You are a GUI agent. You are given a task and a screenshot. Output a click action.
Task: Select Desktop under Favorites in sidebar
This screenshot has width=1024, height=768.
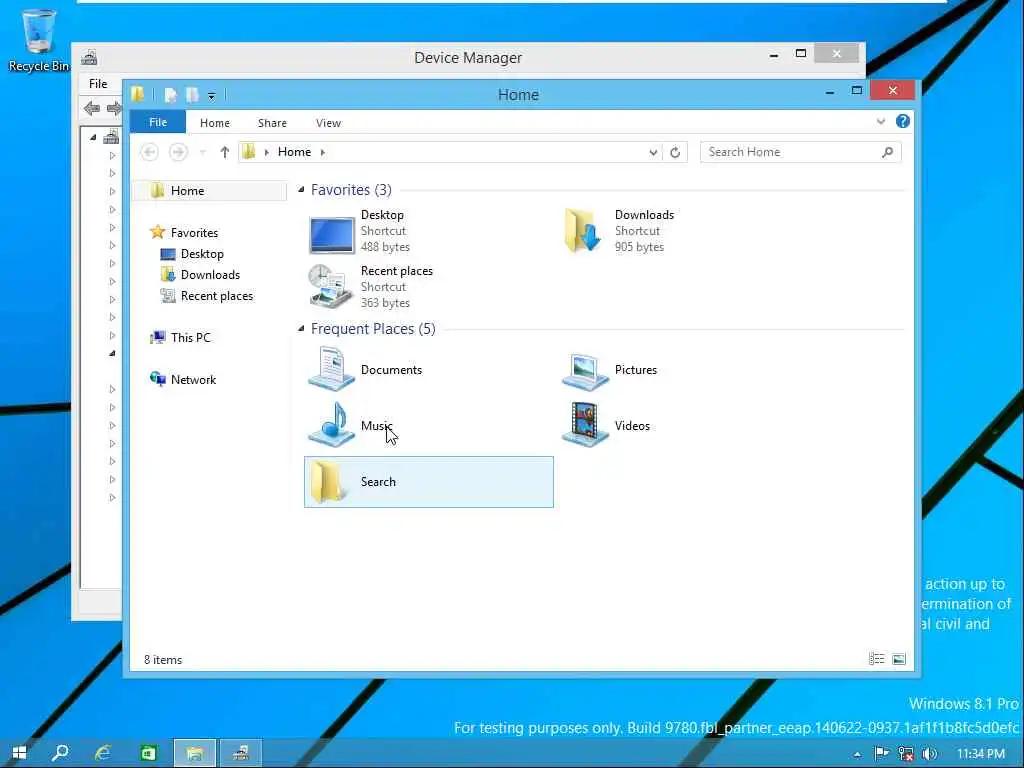[x=202, y=254]
